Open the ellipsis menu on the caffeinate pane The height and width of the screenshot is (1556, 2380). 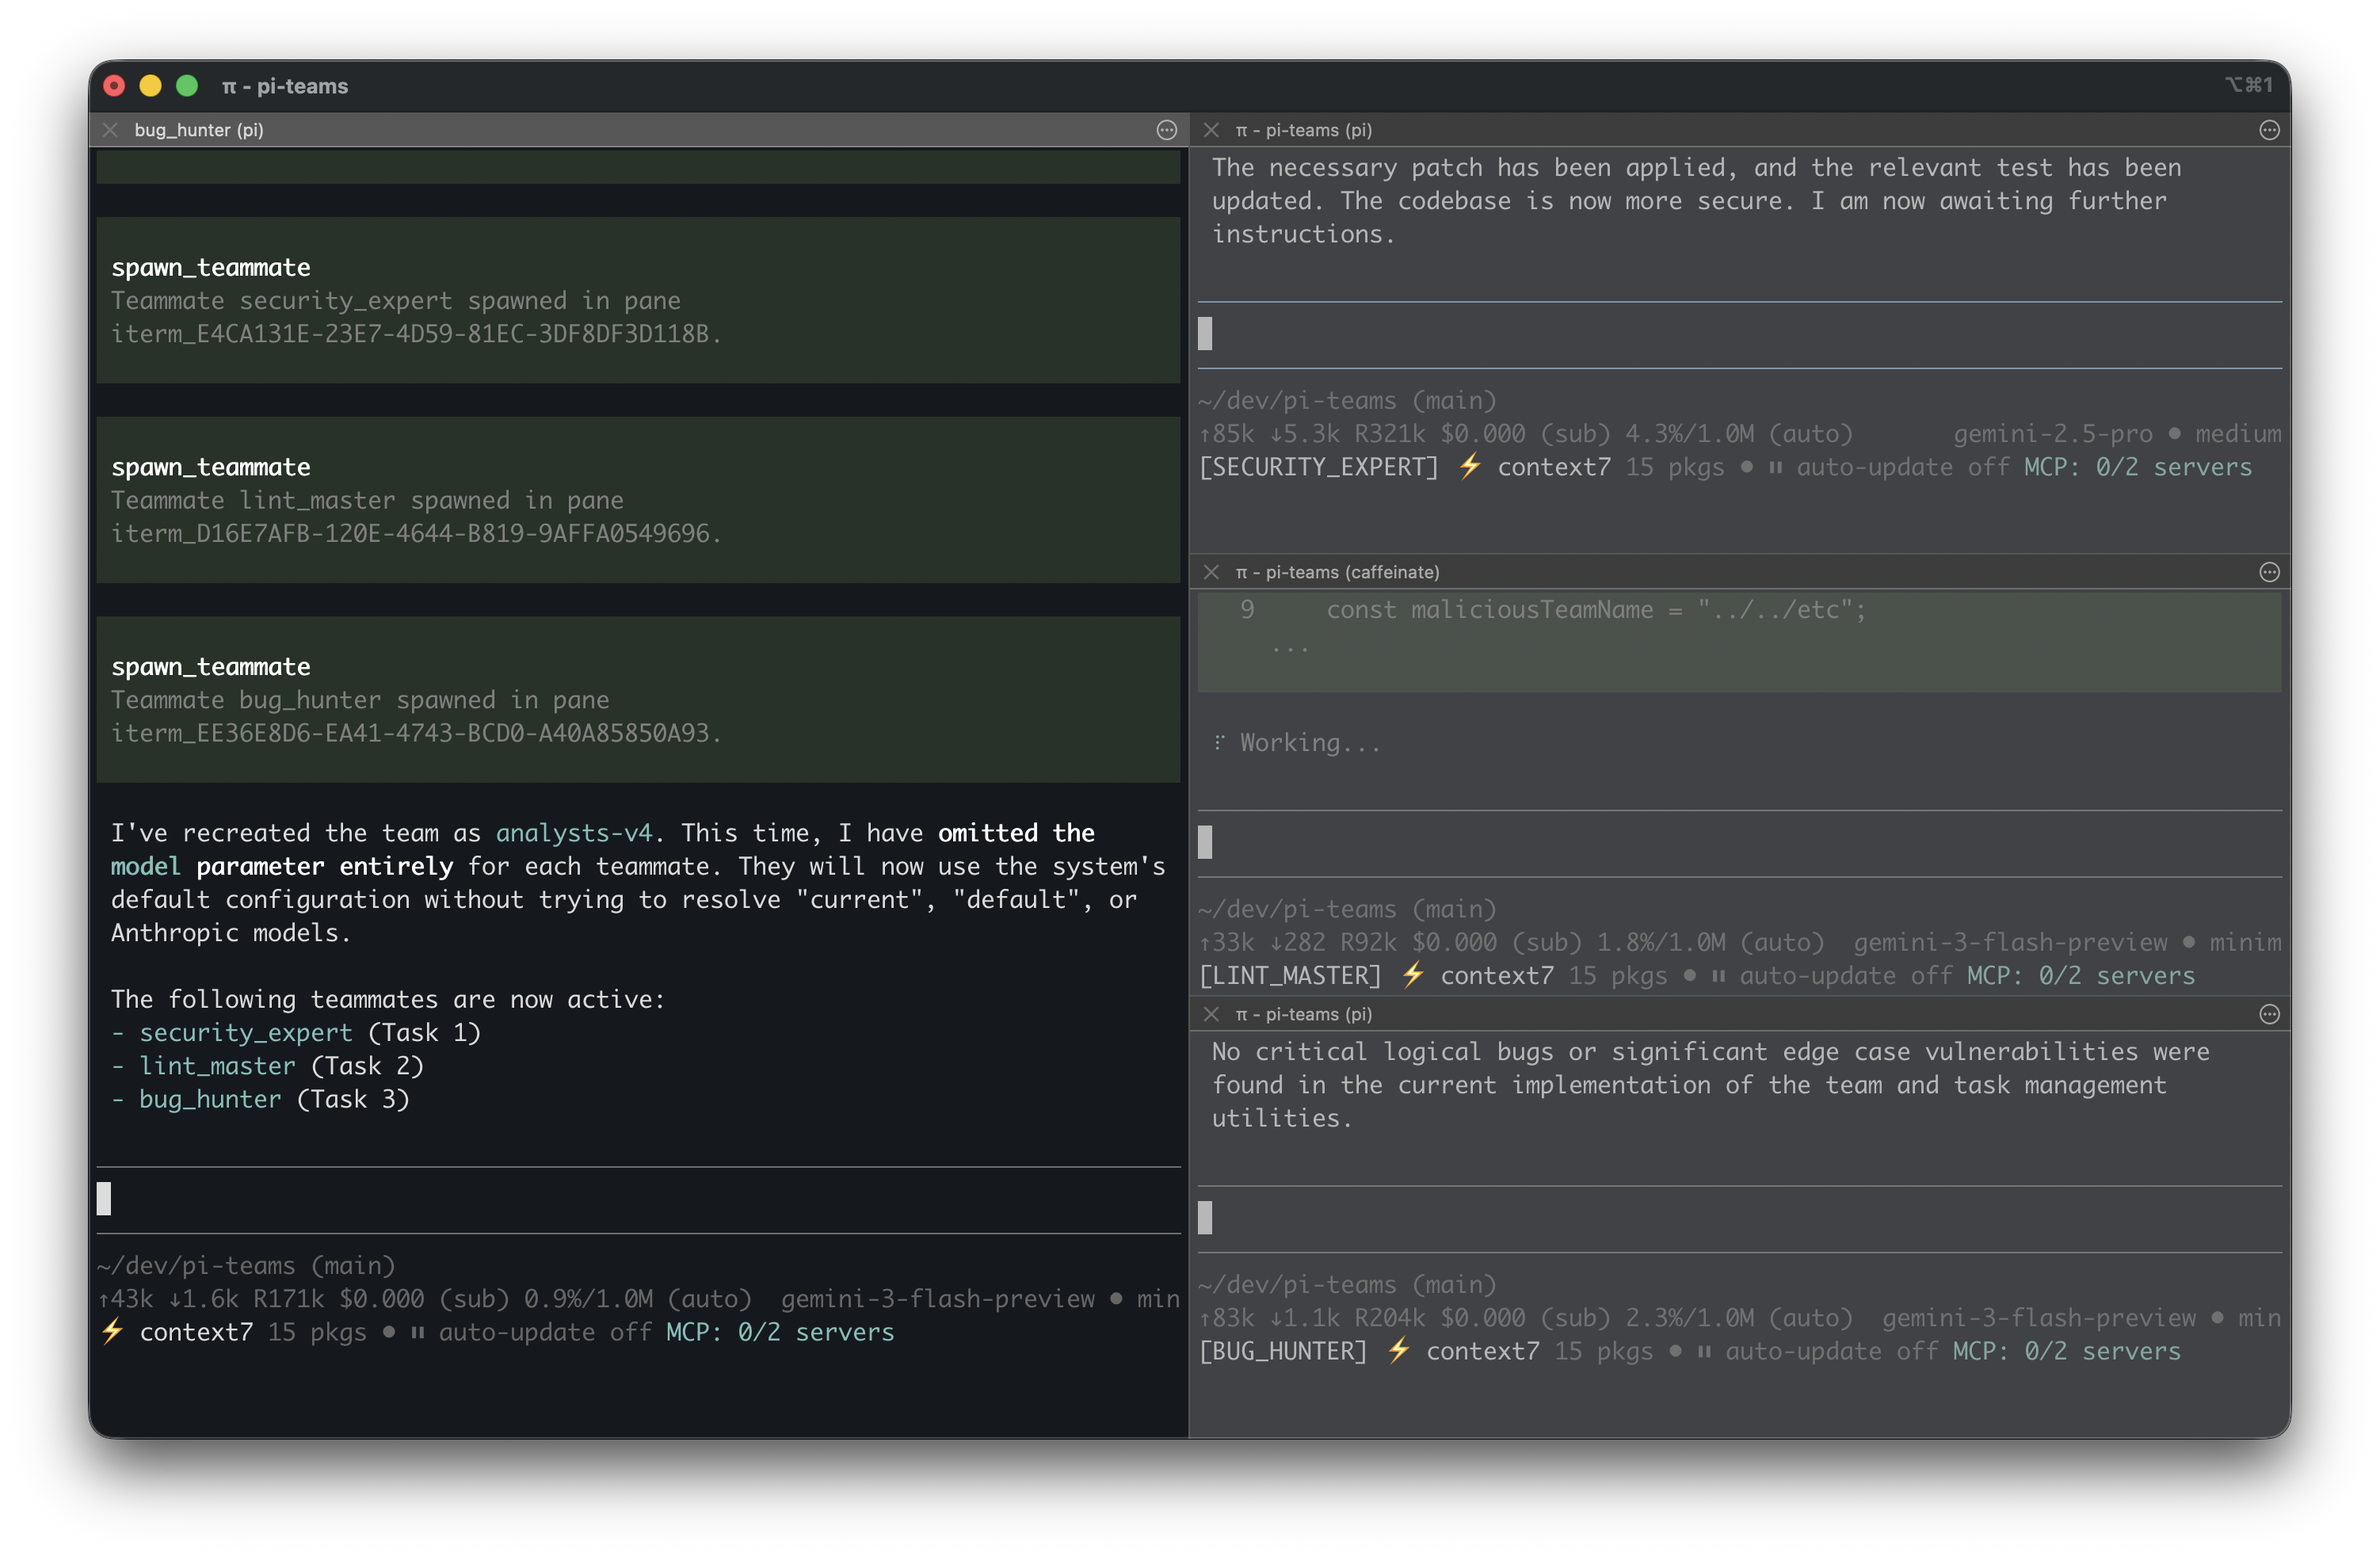[2268, 571]
